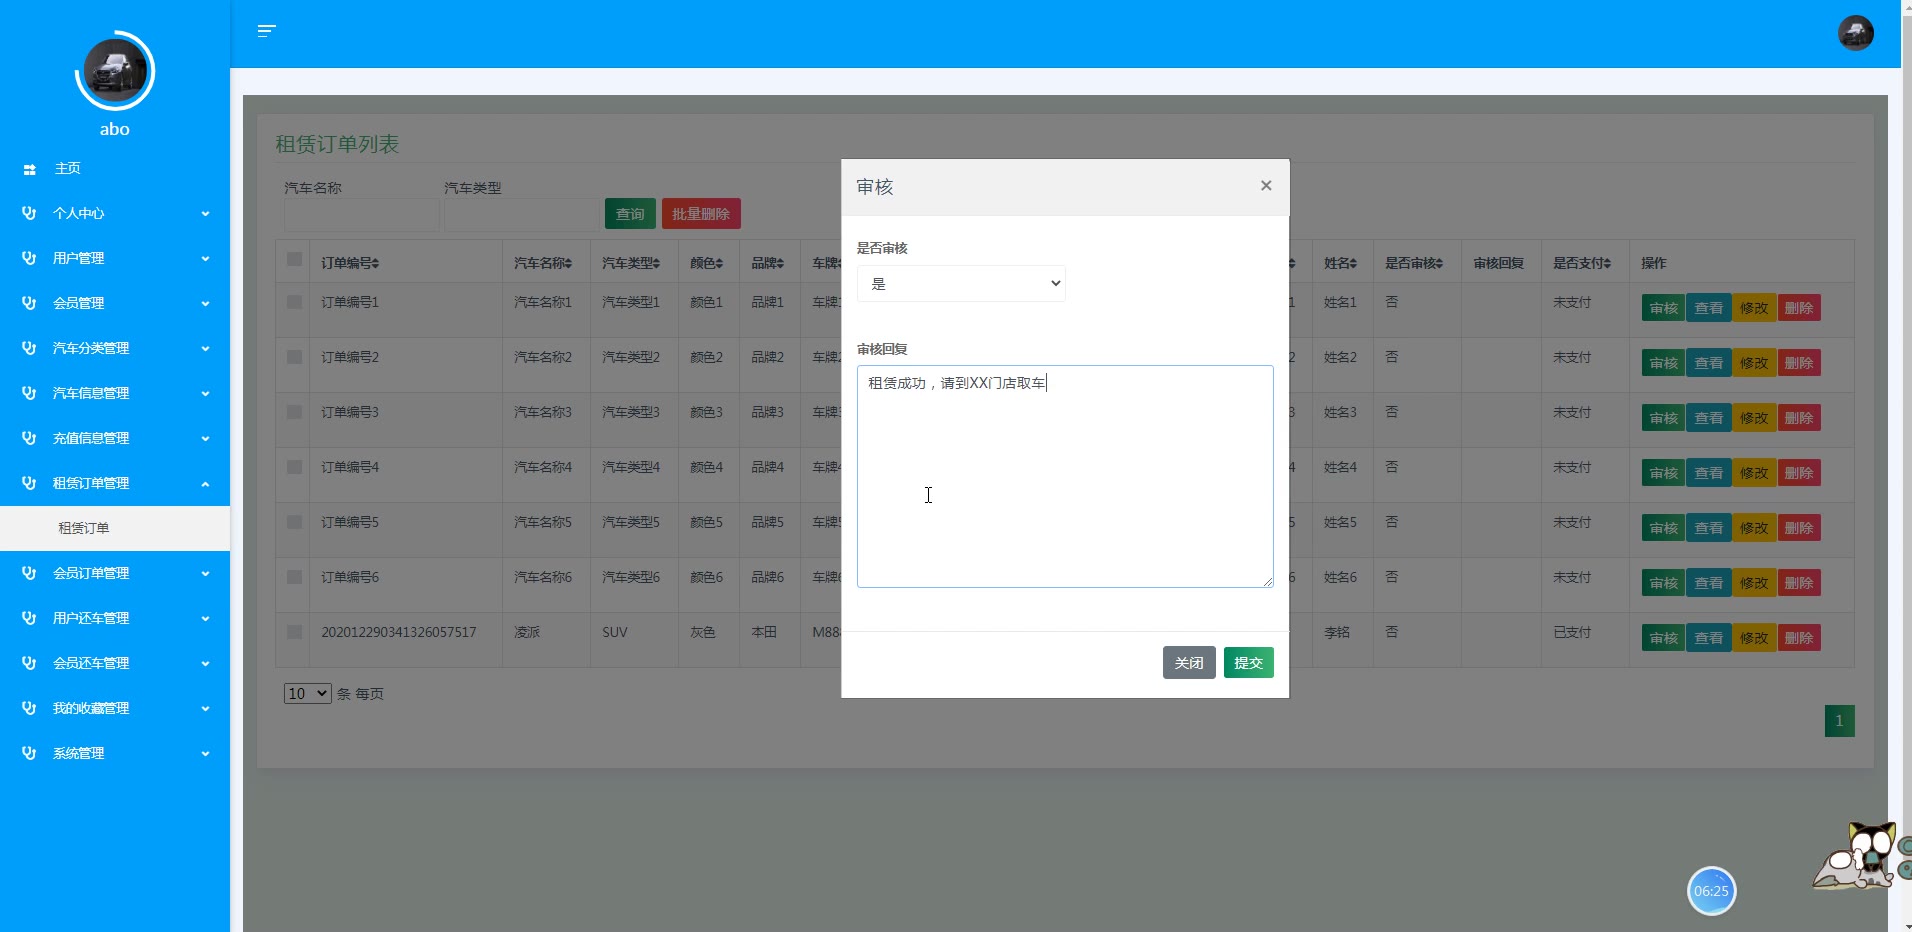
Task: Close the 审核 dialog with the X
Action: [1266, 185]
